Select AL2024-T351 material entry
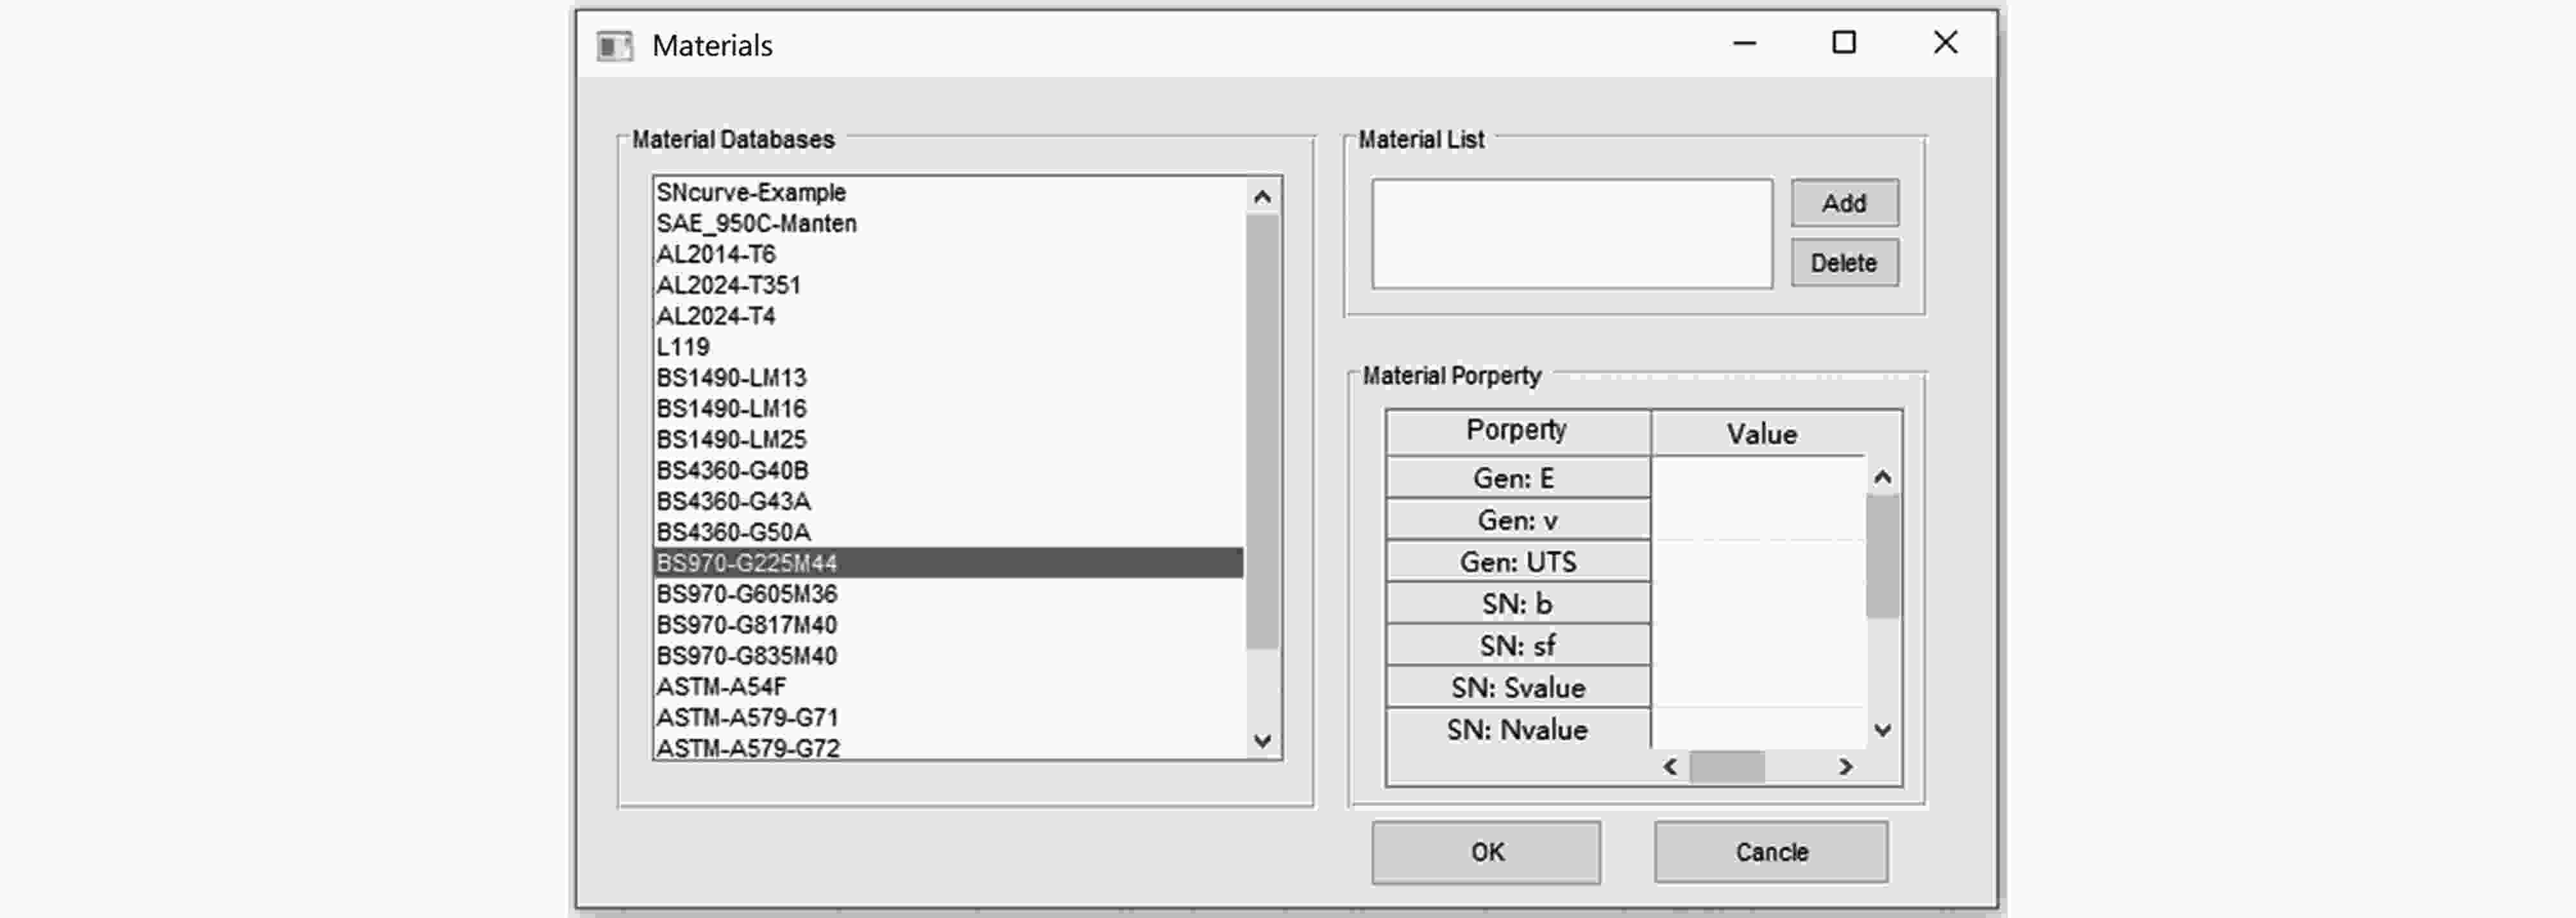This screenshot has height=918, width=2576. (x=728, y=285)
